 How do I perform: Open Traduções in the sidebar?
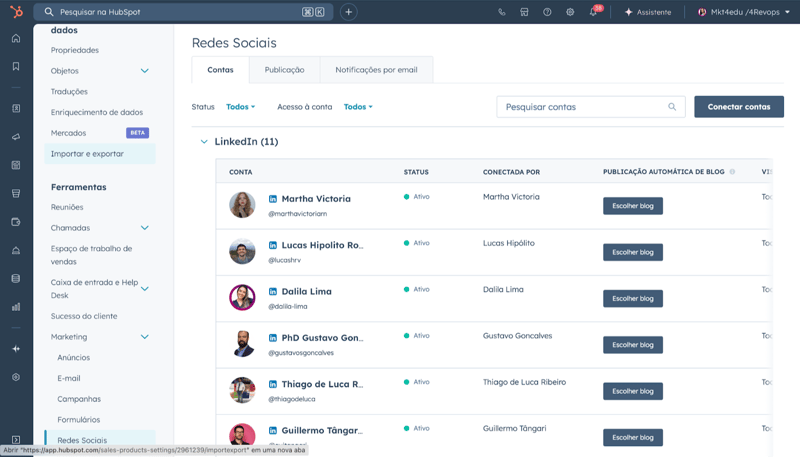point(69,91)
